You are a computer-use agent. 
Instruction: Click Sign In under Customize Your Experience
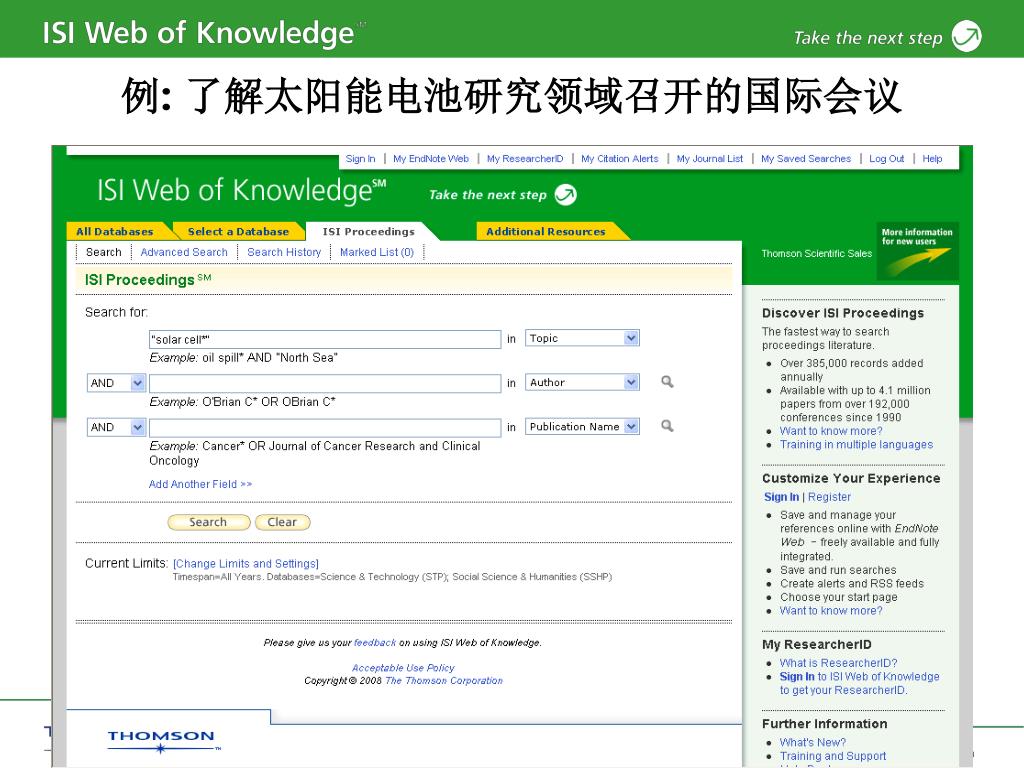click(781, 497)
